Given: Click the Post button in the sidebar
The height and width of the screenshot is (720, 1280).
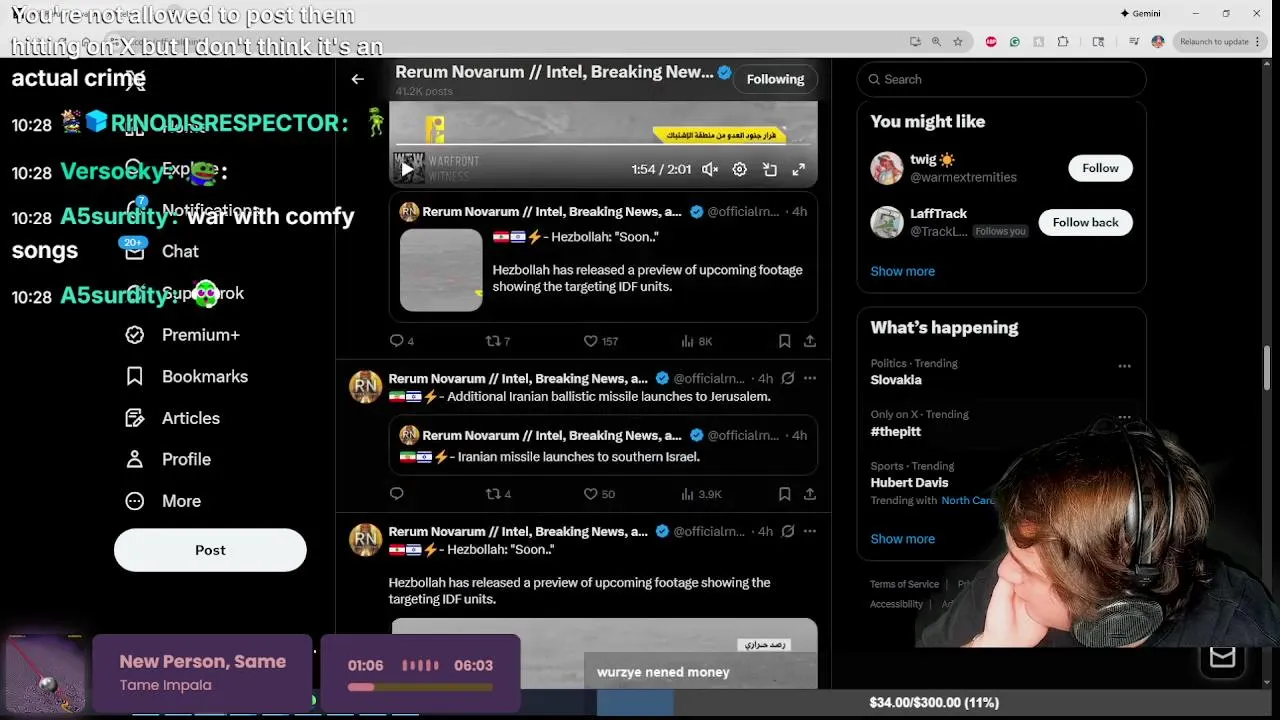Looking at the screenshot, I should [210, 550].
